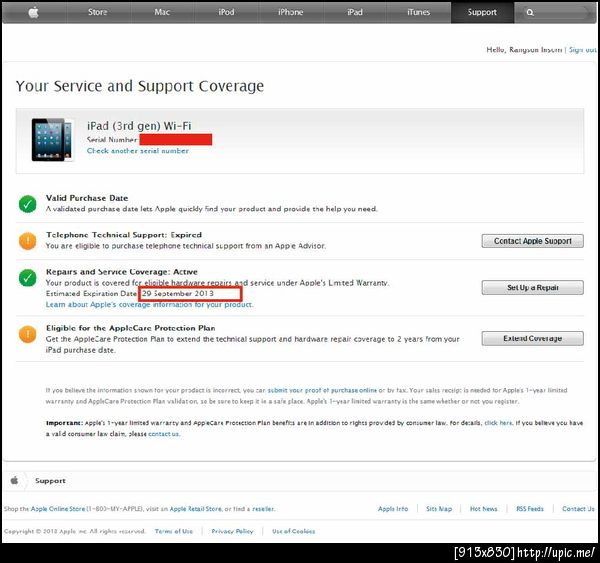Click the reseller link

tap(263, 509)
